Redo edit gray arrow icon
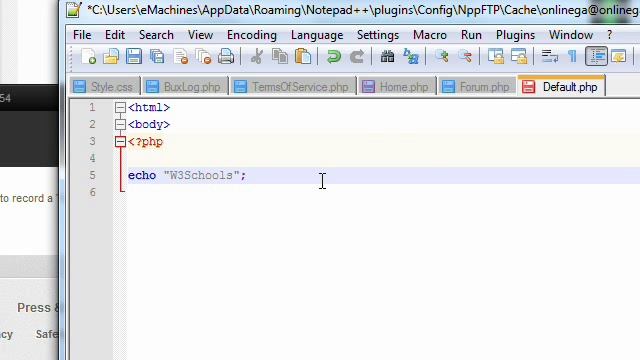The height and width of the screenshot is (360, 640). pyautogui.click(x=357, y=56)
